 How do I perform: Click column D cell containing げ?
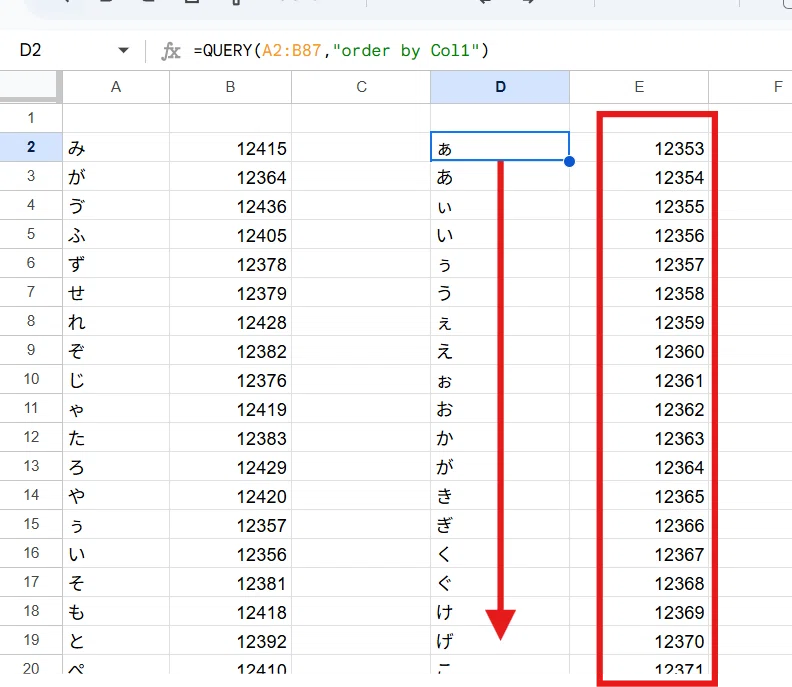click(500, 640)
